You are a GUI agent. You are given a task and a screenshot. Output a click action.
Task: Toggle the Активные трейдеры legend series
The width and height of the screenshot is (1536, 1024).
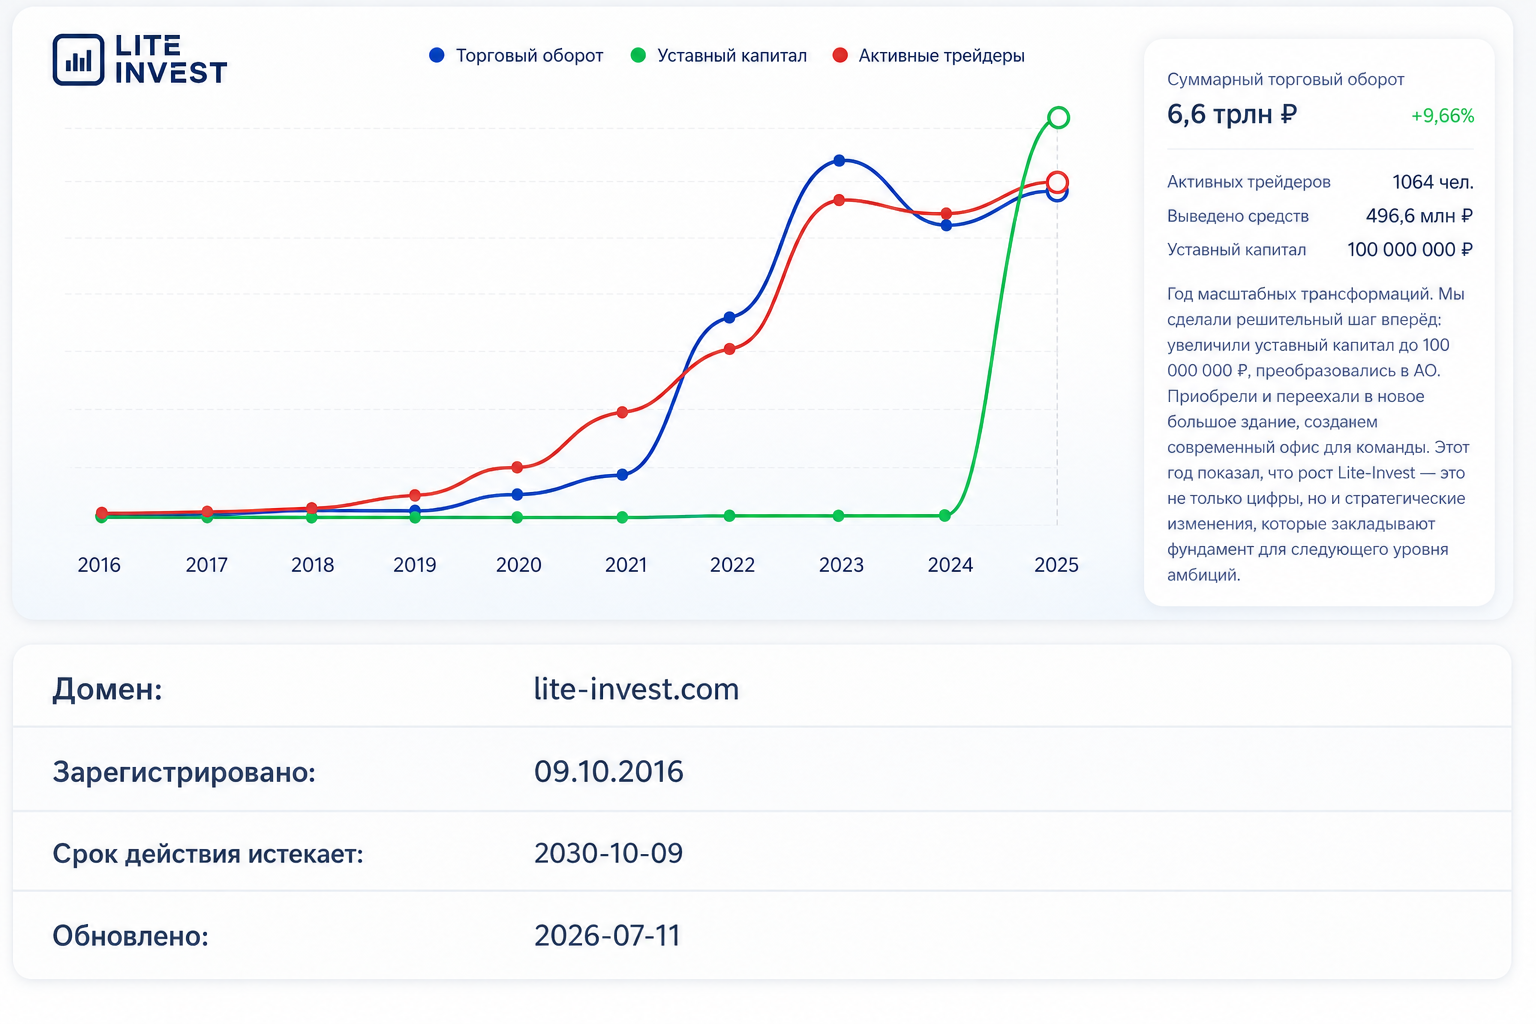point(929,56)
